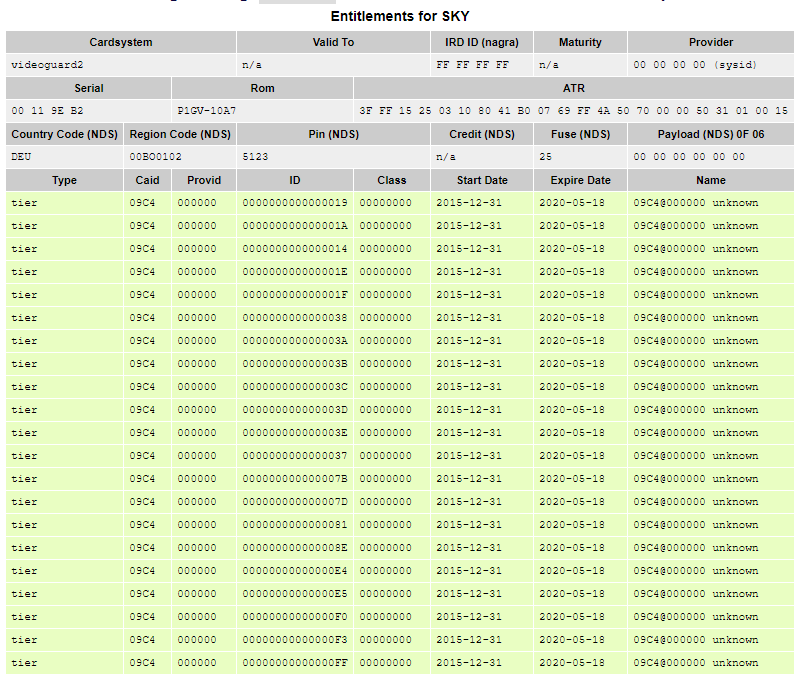The width and height of the screenshot is (801, 683).
Task: Click the Provider header cell
Action: 711,42
